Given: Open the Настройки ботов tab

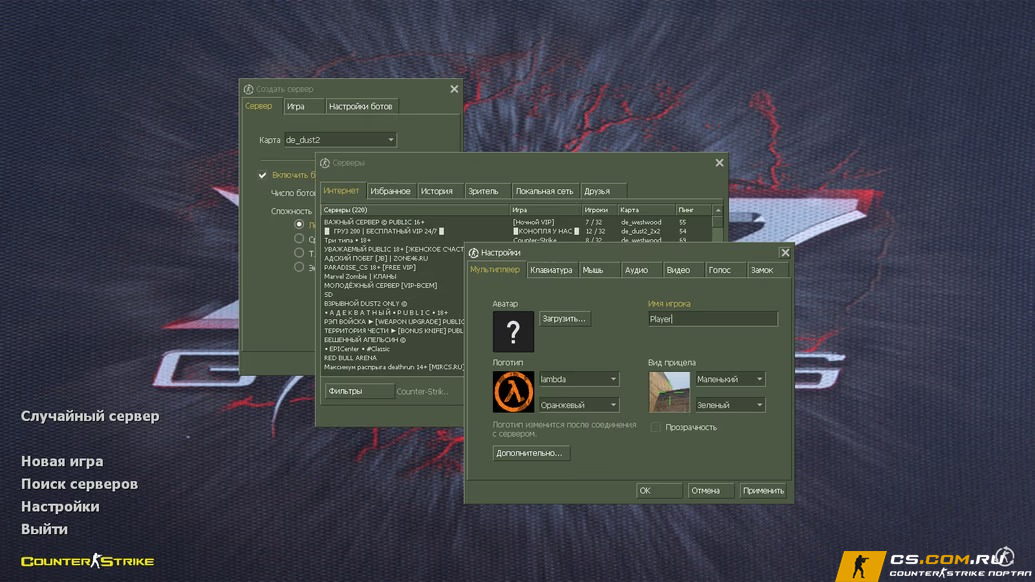Looking at the screenshot, I should tap(362, 106).
